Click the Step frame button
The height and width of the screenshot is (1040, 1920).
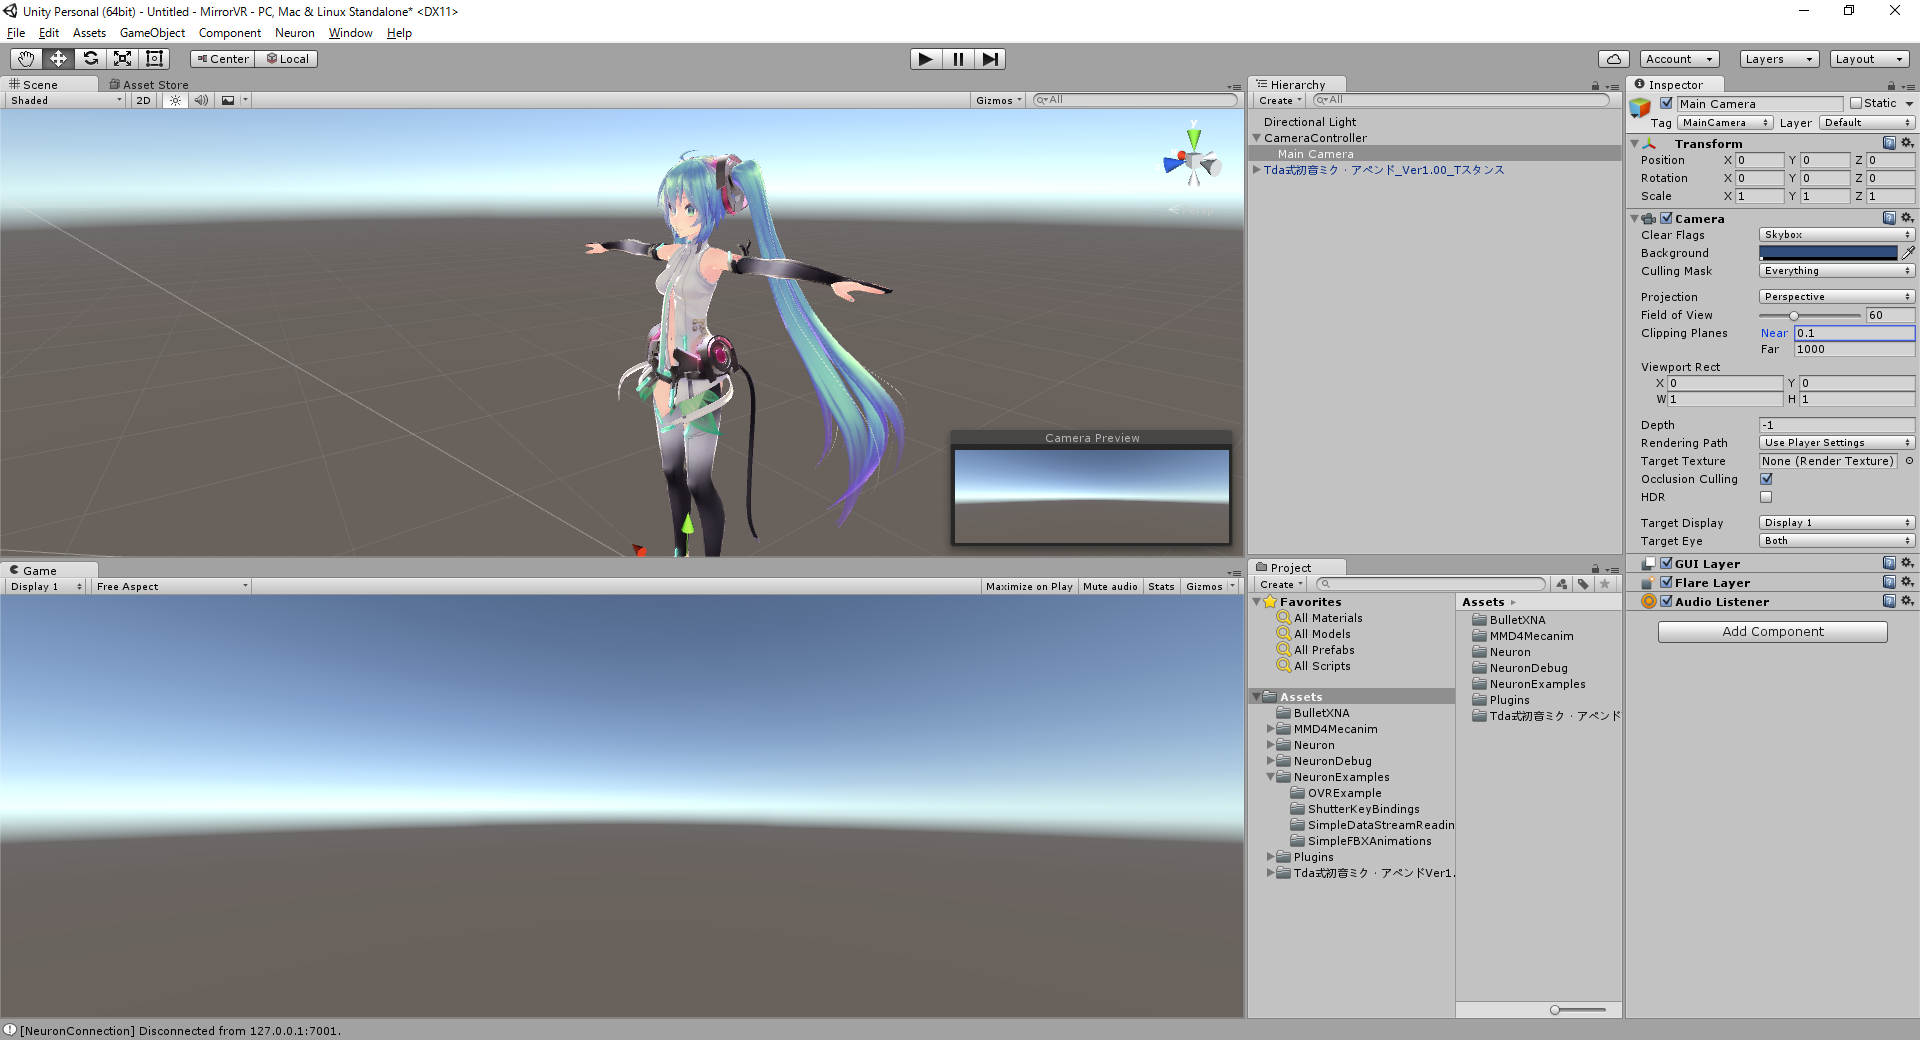tap(990, 59)
